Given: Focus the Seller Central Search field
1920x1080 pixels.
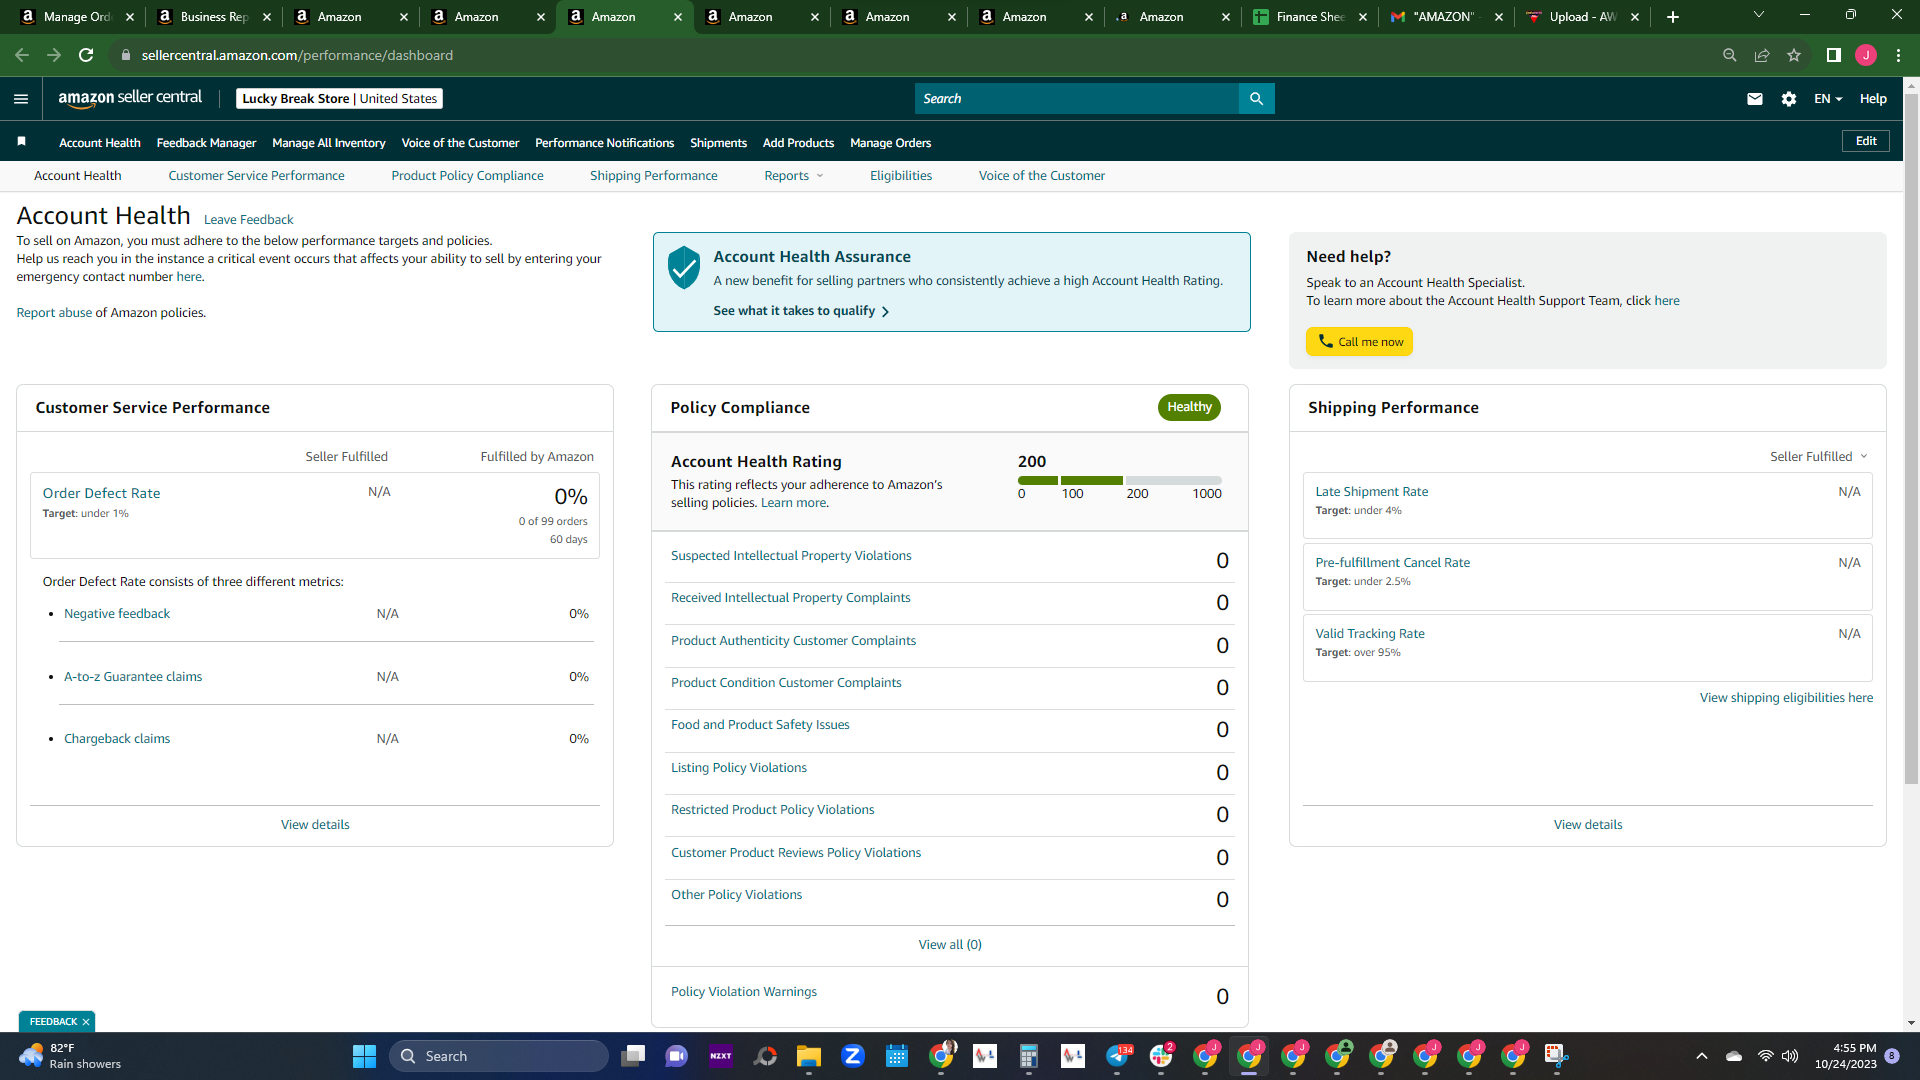Looking at the screenshot, I should click(x=1076, y=99).
